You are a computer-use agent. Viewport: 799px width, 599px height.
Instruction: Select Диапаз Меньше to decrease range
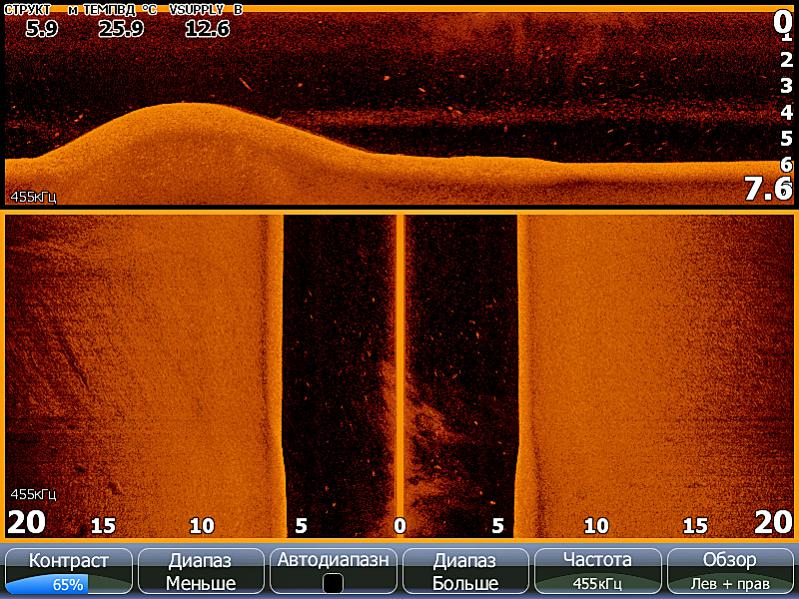[x=201, y=571]
